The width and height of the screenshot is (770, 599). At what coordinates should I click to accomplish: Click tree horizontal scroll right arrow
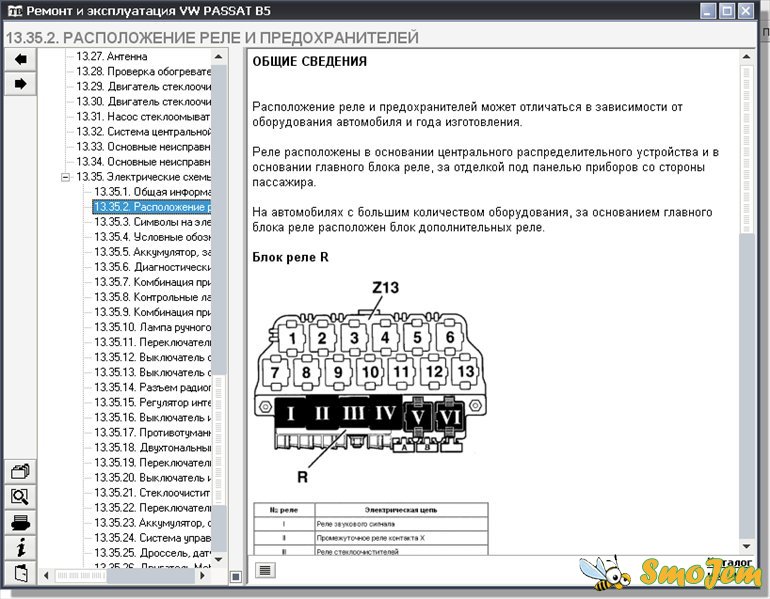click(x=202, y=575)
